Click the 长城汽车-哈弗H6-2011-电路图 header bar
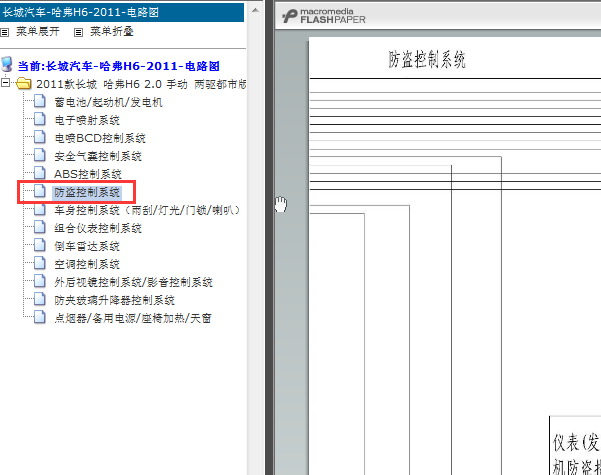The image size is (601, 475). 122,12
